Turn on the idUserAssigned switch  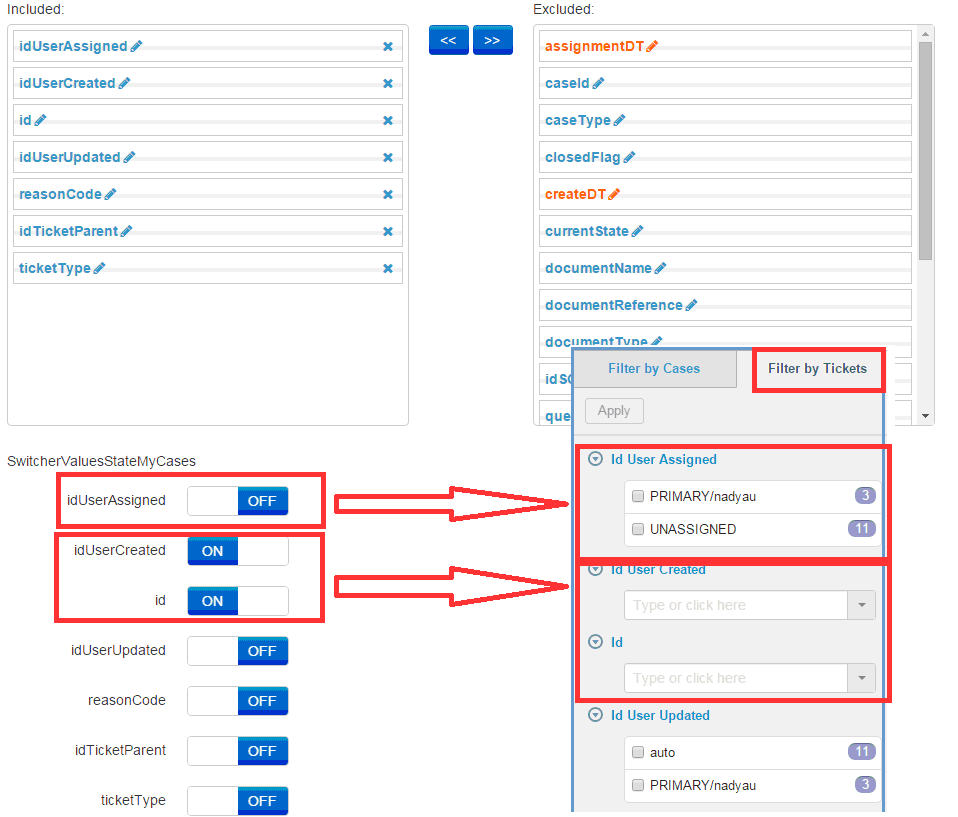pyautogui.click(x=237, y=500)
